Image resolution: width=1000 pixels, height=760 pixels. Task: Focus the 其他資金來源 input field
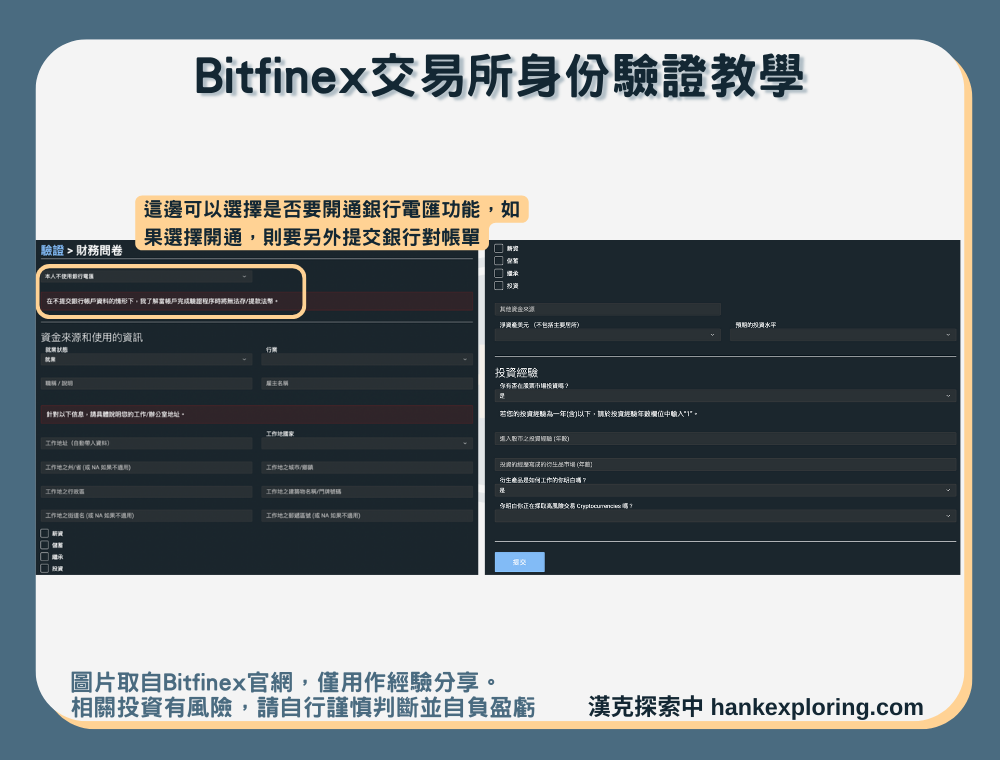[x=607, y=309]
